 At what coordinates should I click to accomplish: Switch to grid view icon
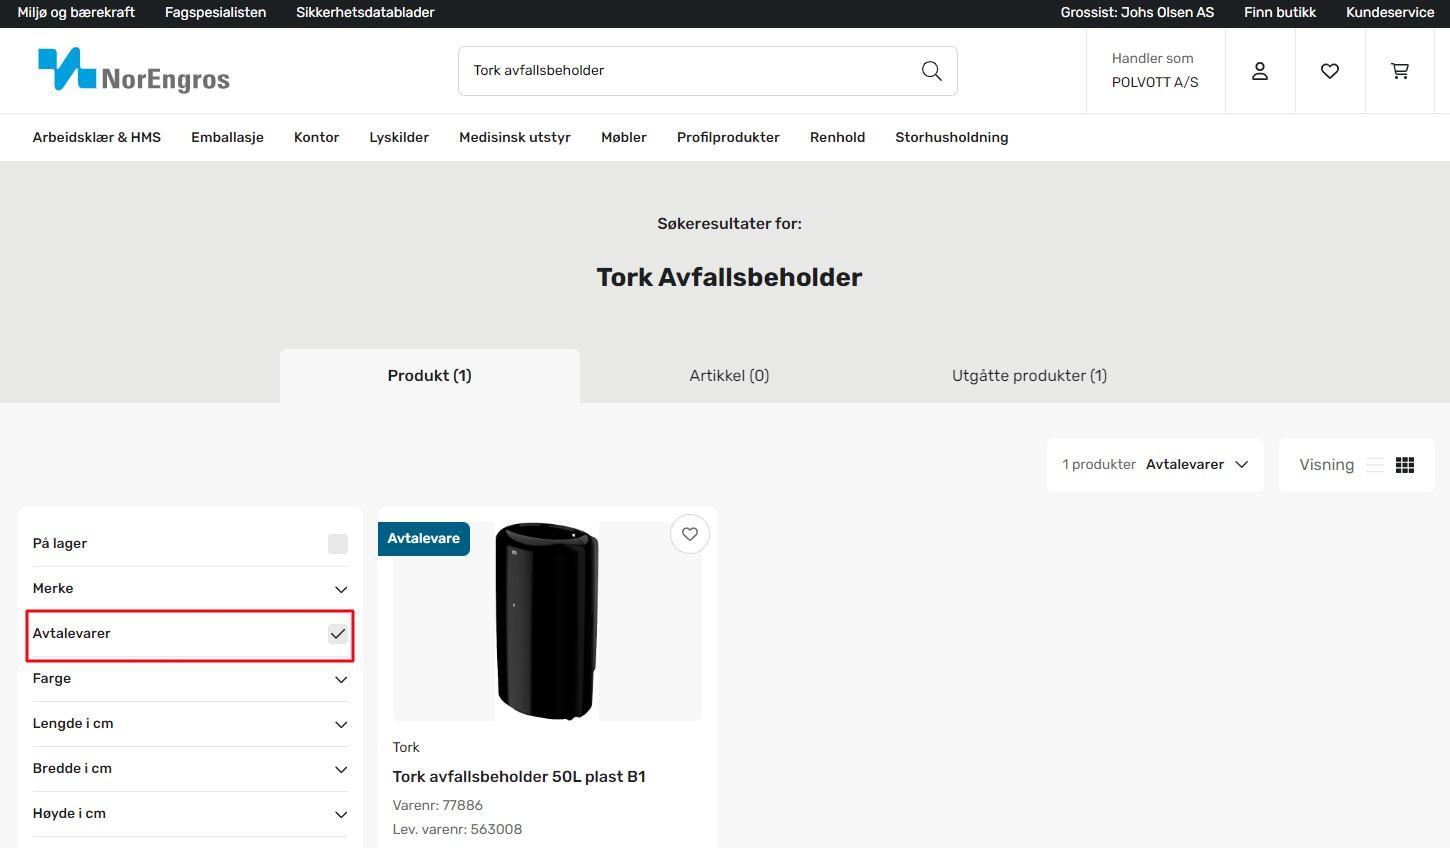(1405, 465)
